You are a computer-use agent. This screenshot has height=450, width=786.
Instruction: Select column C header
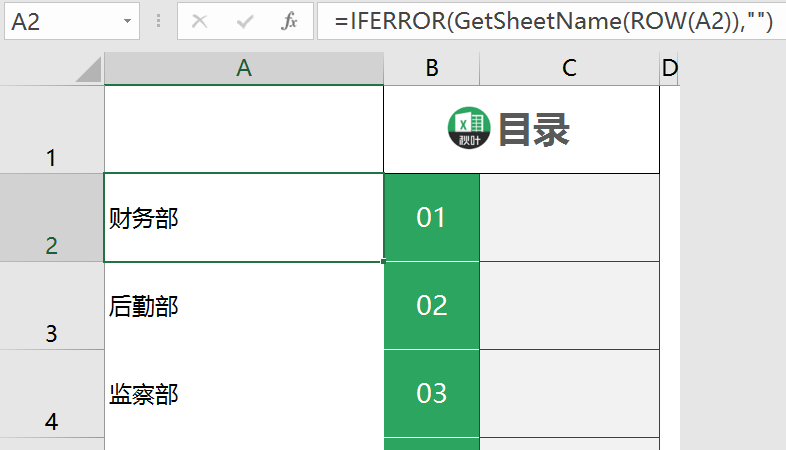569,68
